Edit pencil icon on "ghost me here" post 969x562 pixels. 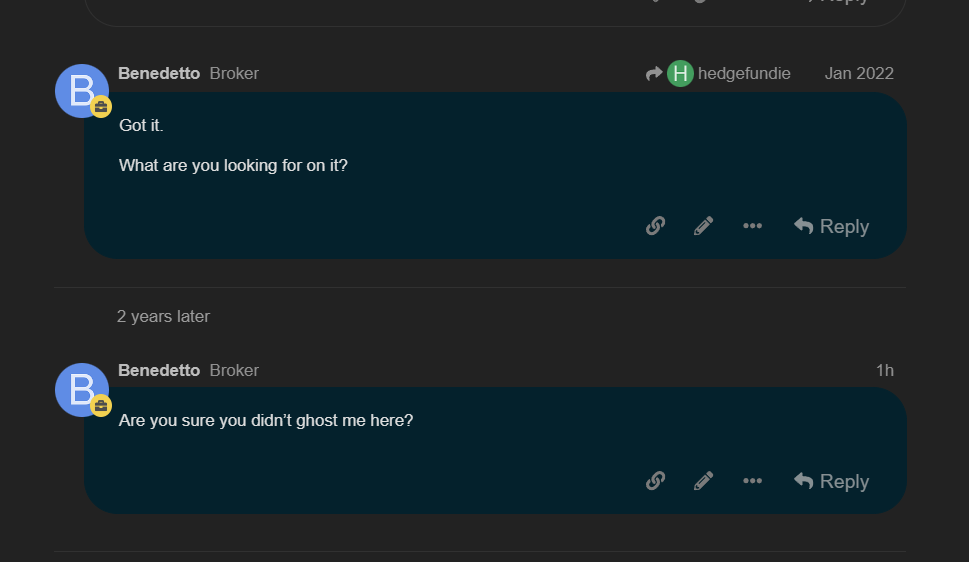[703, 480]
